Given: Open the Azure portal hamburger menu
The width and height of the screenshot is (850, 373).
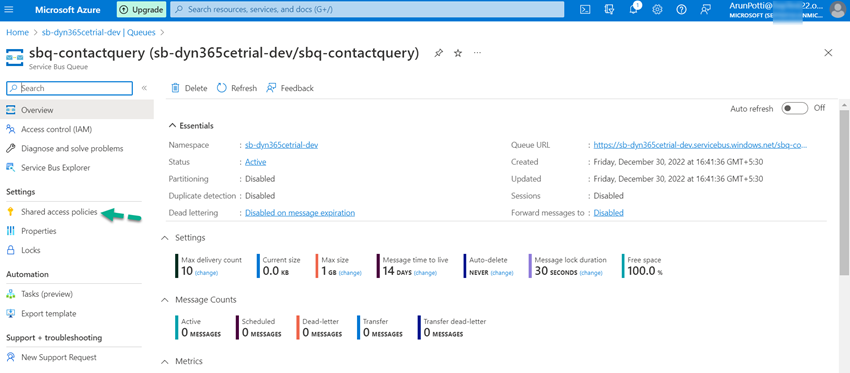Looking at the screenshot, I should point(9,9).
